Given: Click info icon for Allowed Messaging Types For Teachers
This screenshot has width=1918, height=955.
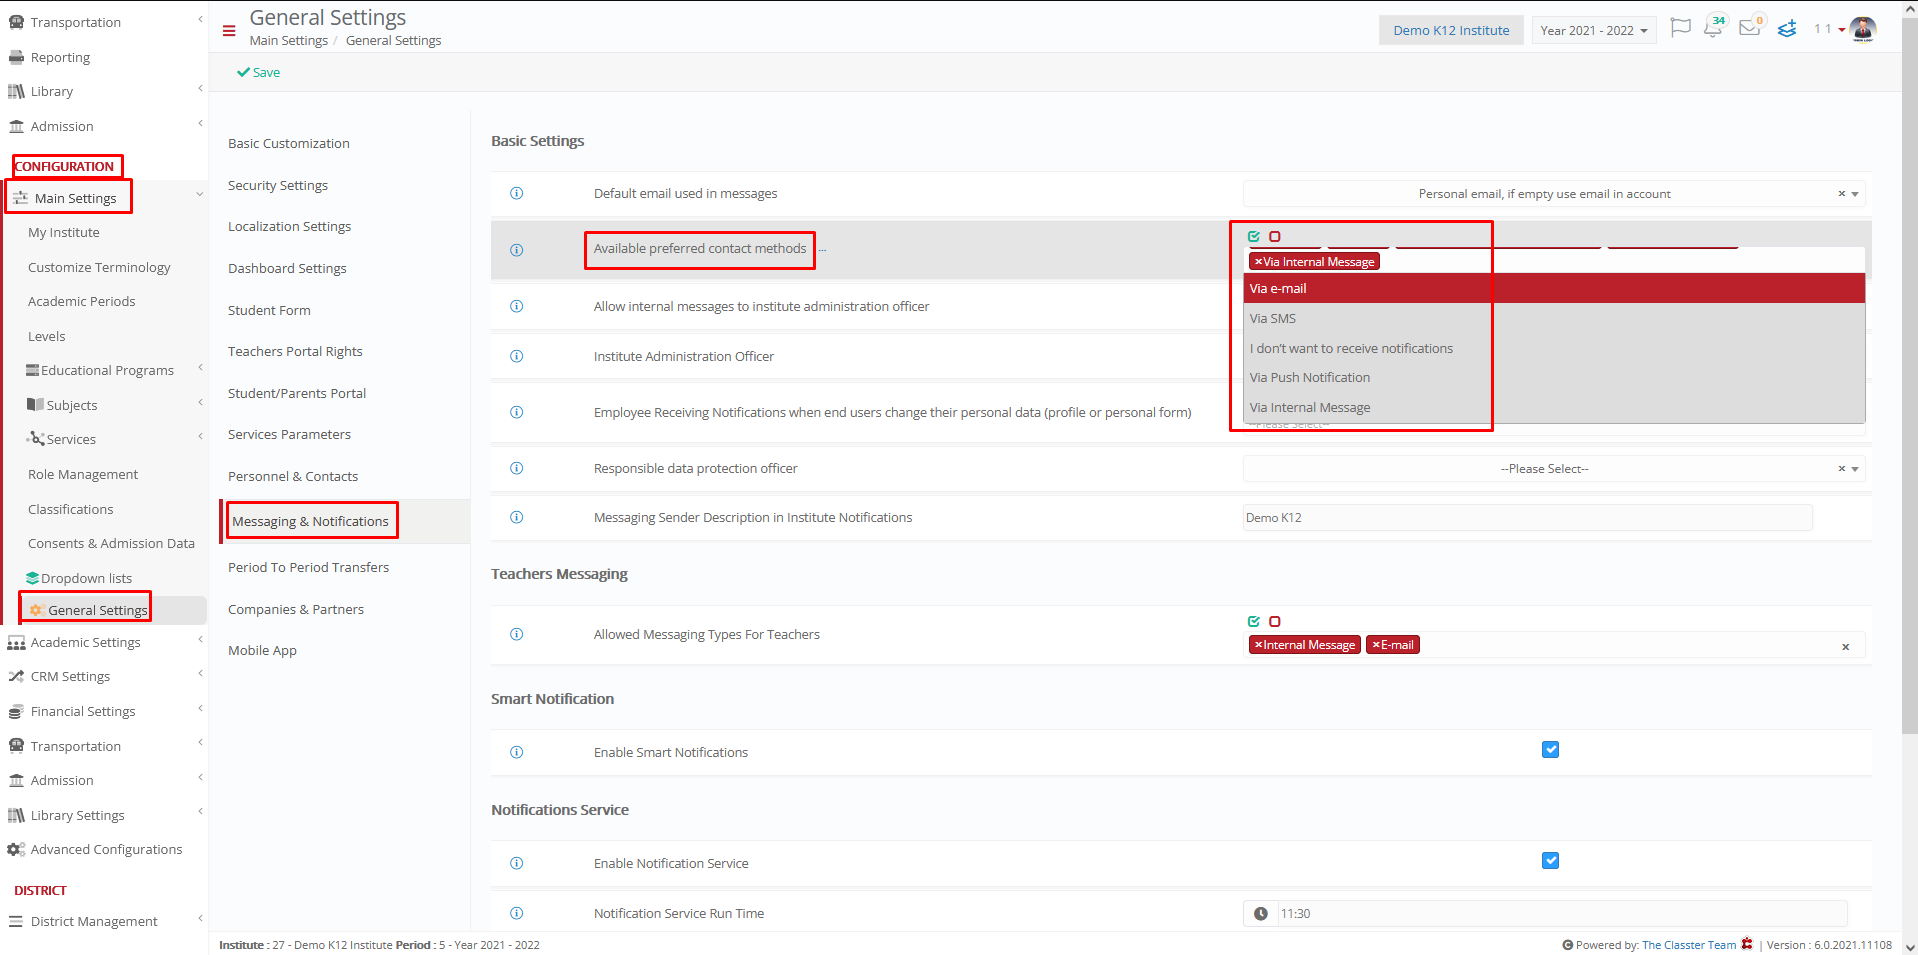Looking at the screenshot, I should click(x=517, y=634).
